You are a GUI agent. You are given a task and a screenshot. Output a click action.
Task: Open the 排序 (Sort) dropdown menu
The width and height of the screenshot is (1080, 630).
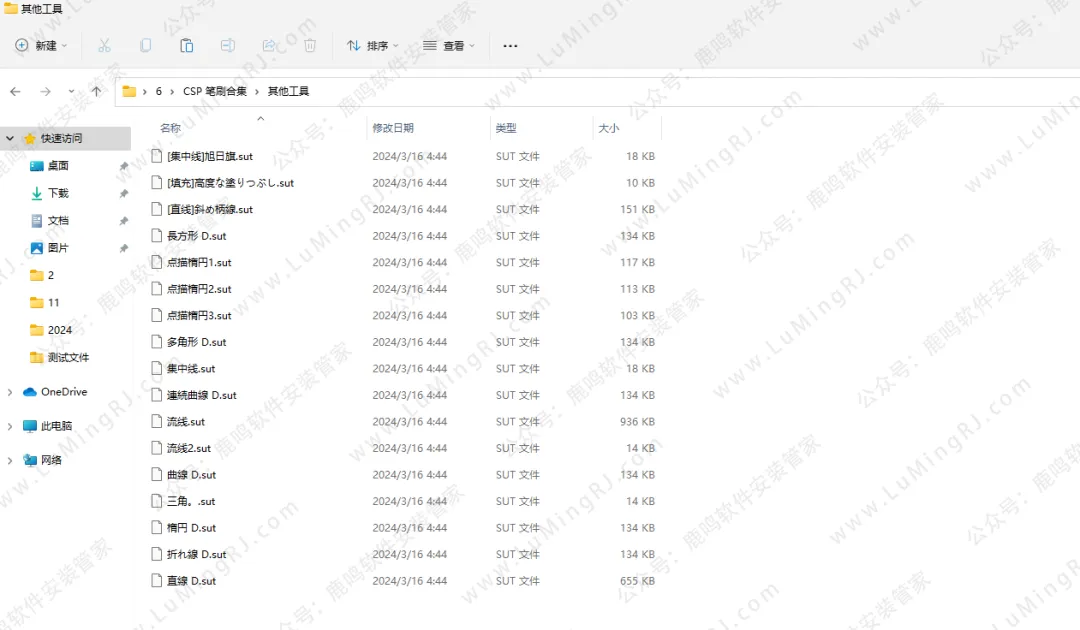372,46
